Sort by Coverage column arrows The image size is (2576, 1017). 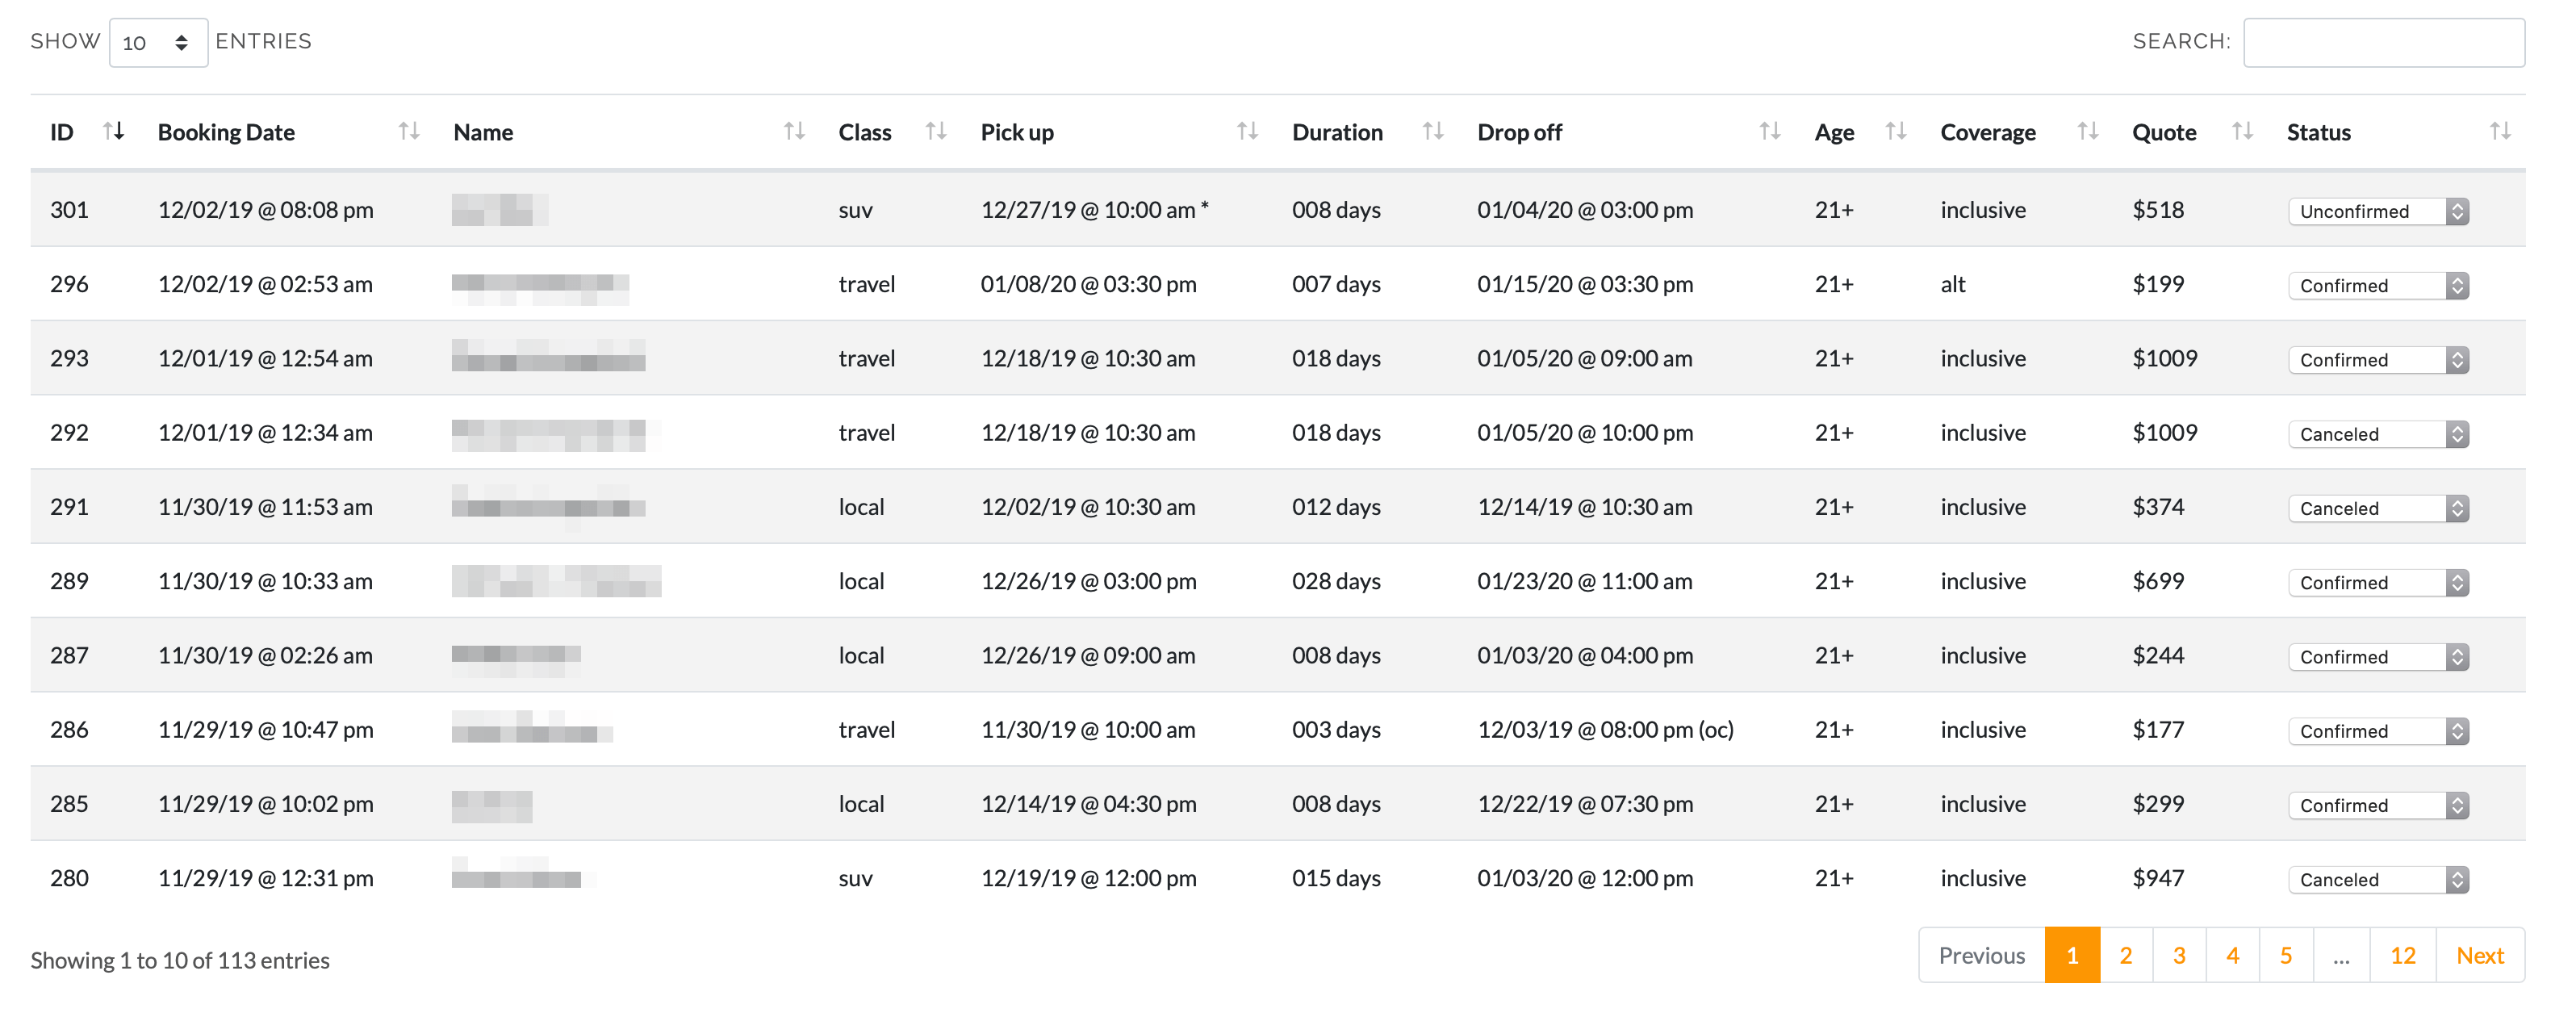[2087, 131]
